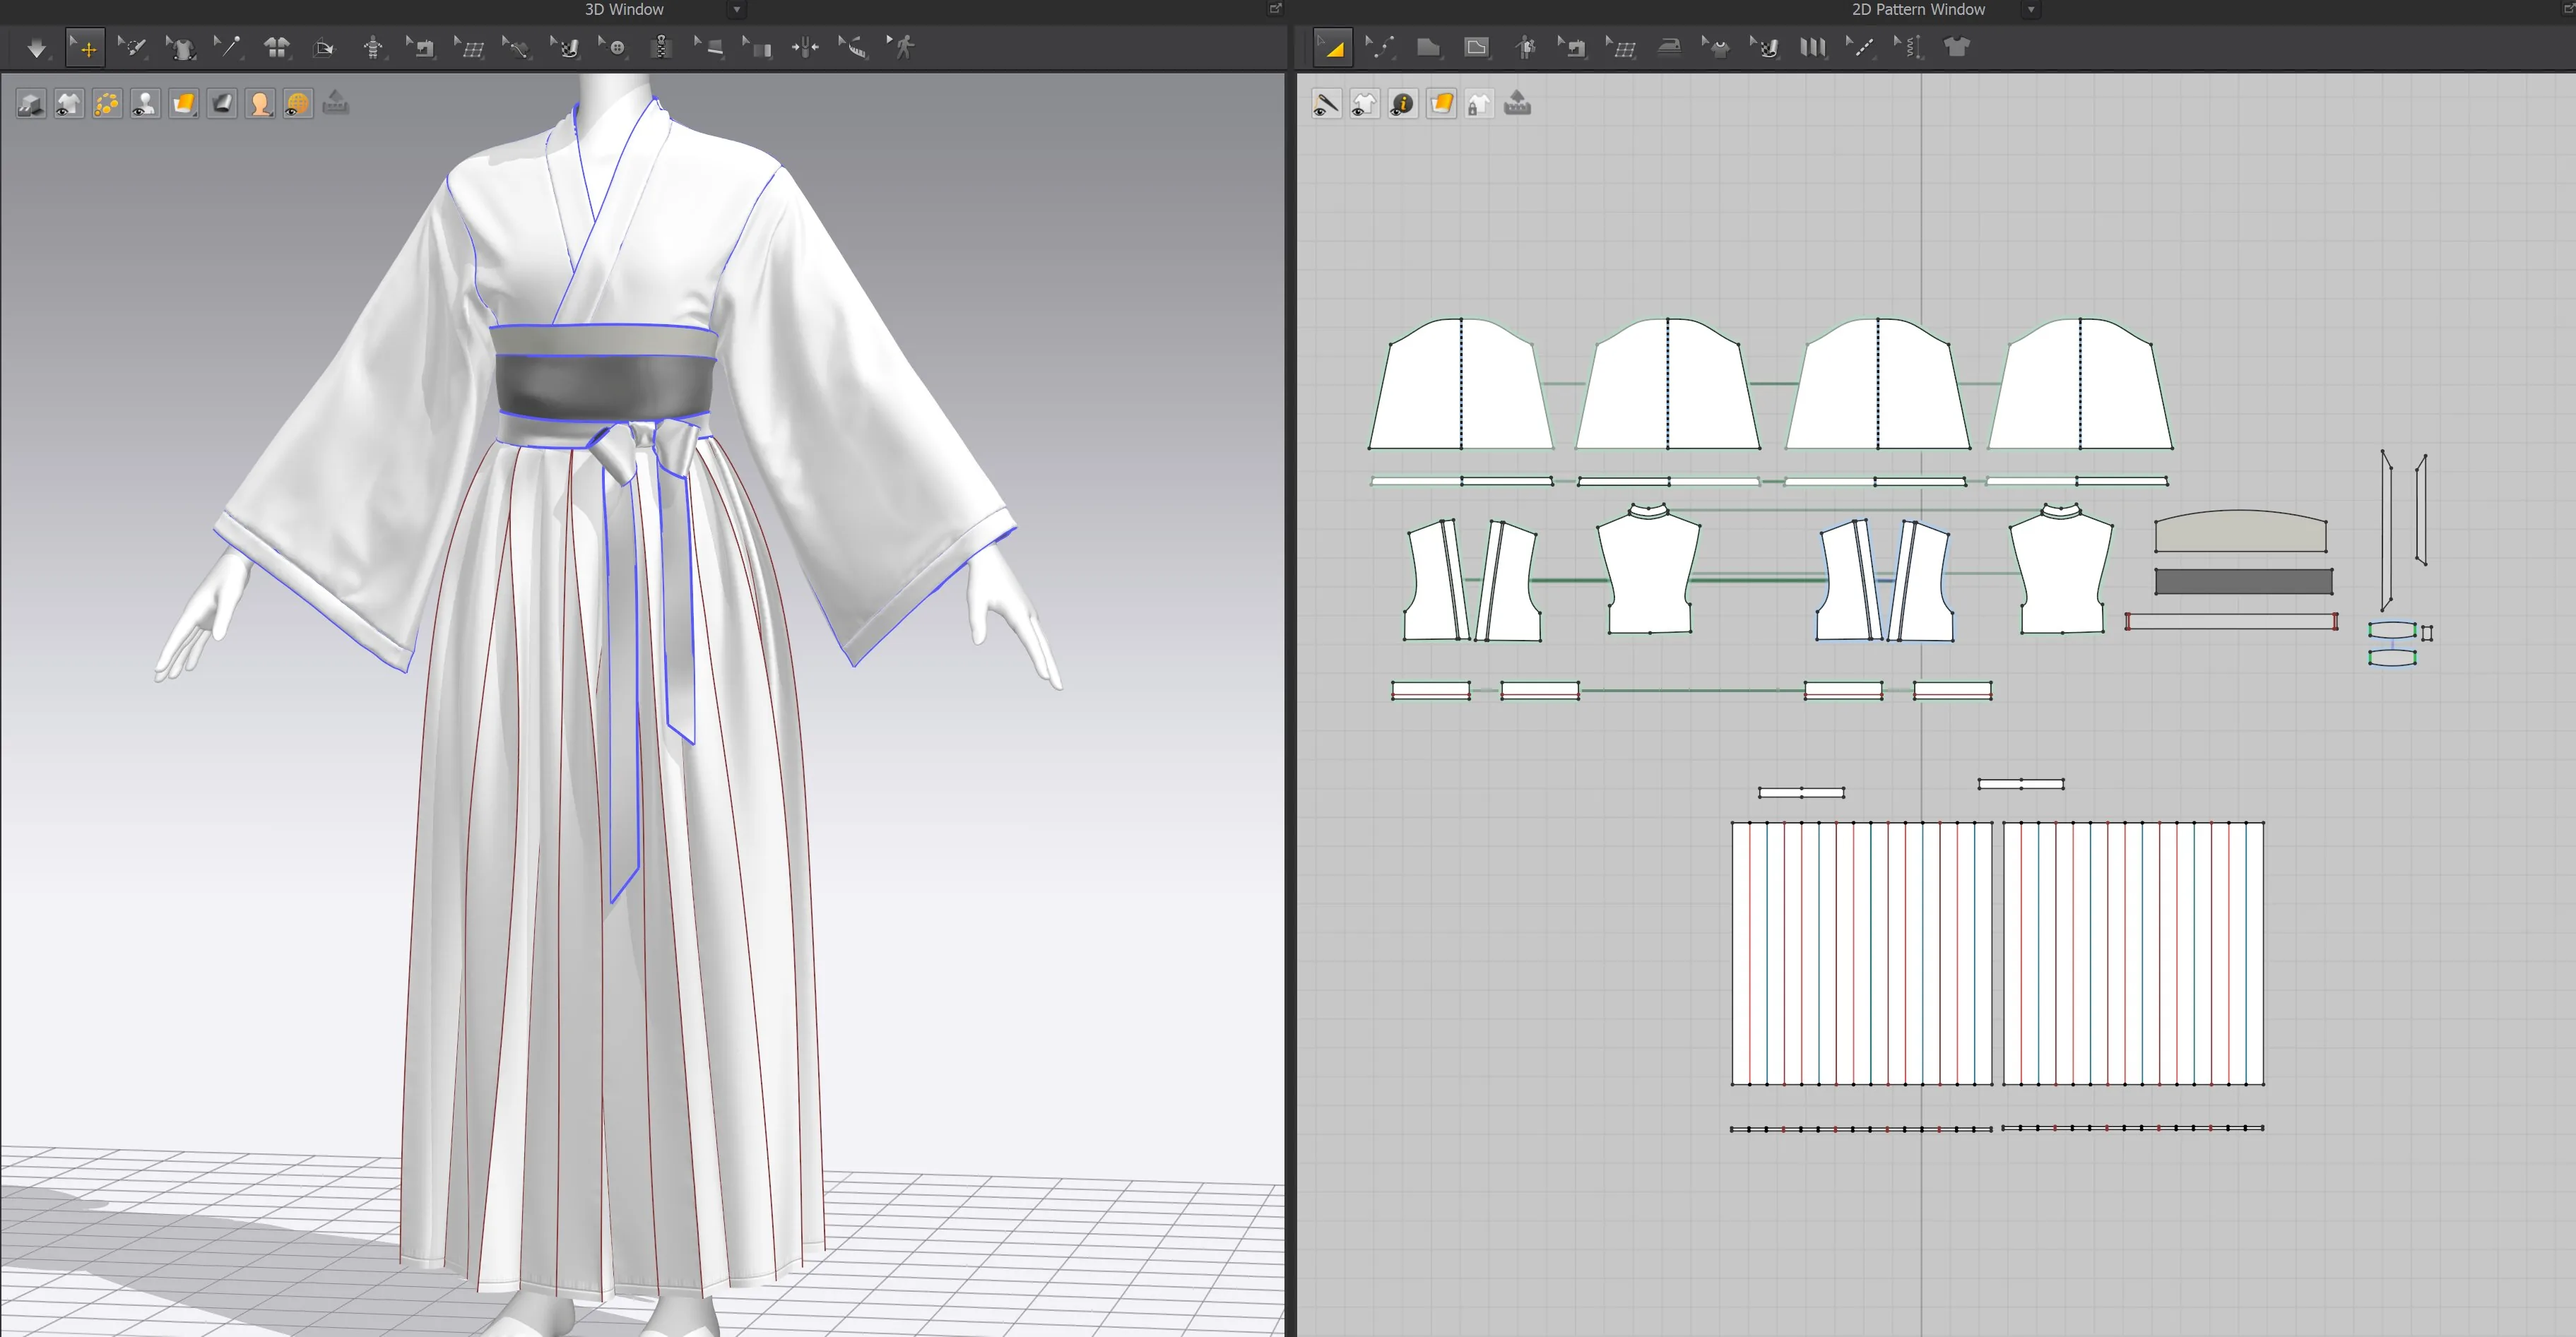
Task: Toggle avatar mesh globe visibility icon
Action: (x=298, y=104)
